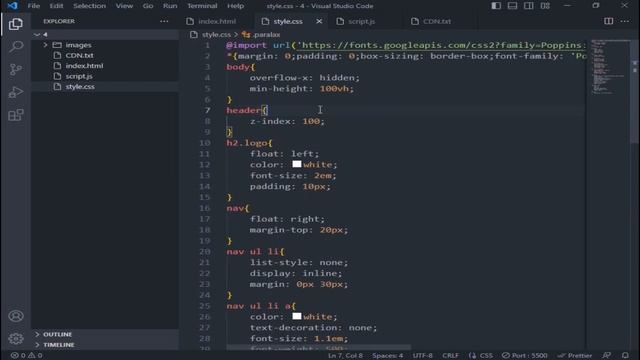Click white color swatch on line 12
This screenshot has width=640, height=360.
tap(297, 164)
